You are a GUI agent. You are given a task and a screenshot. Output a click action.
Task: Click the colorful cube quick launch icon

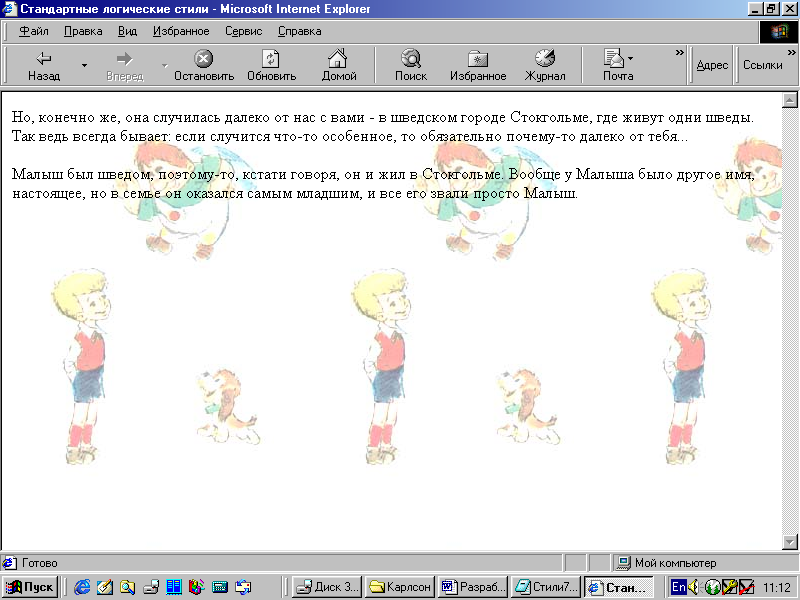pos(196,587)
